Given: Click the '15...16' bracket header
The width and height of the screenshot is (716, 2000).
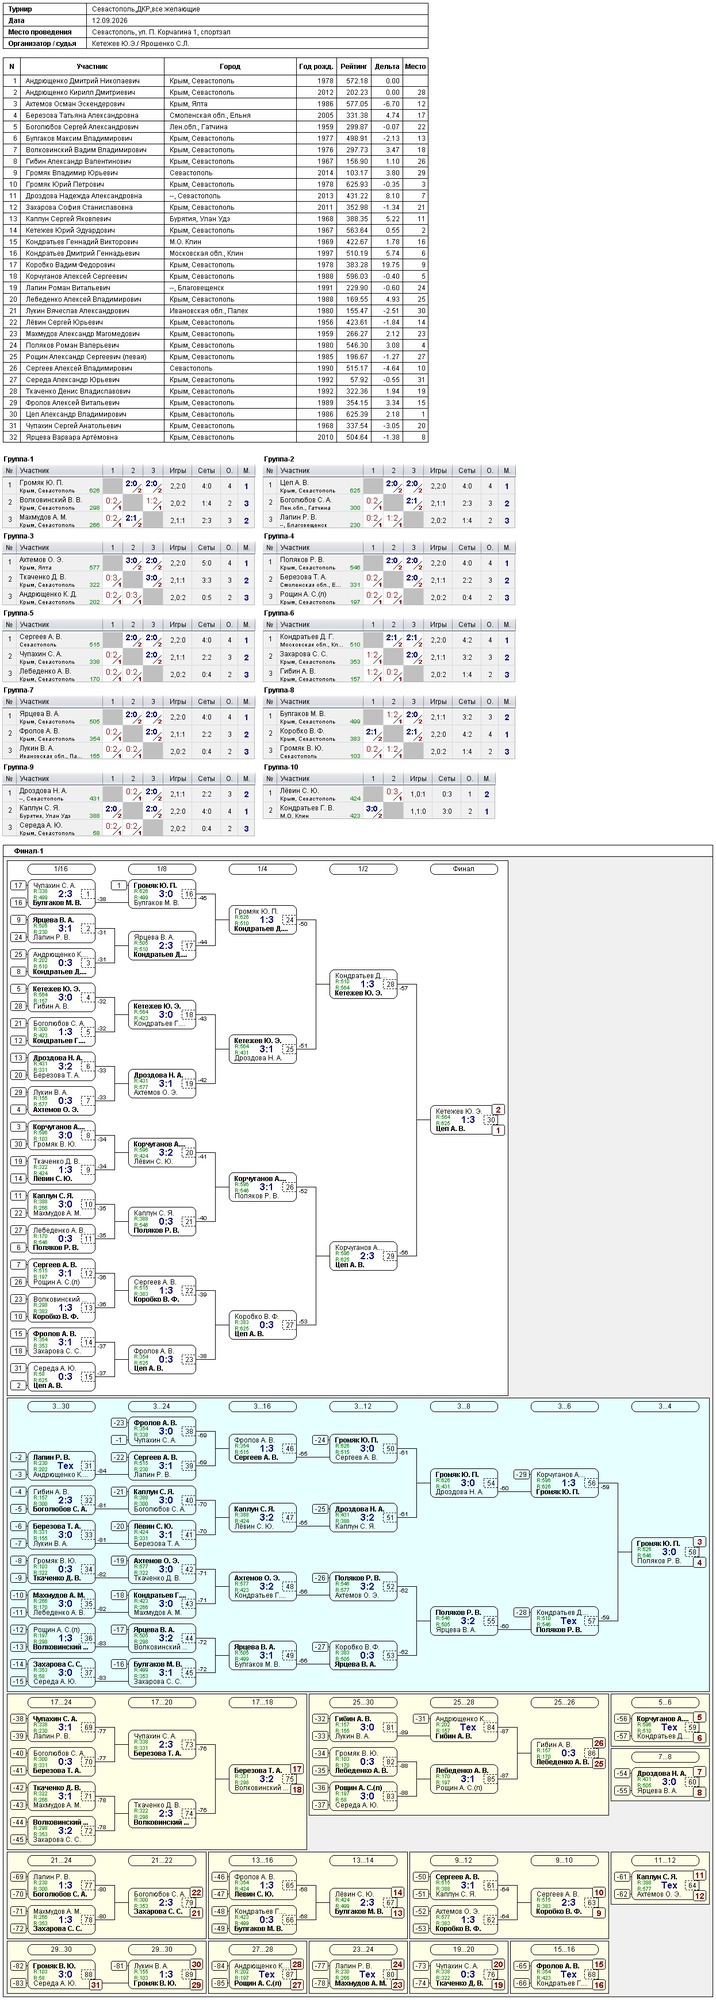Looking at the screenshot, I should point(564,1949).
